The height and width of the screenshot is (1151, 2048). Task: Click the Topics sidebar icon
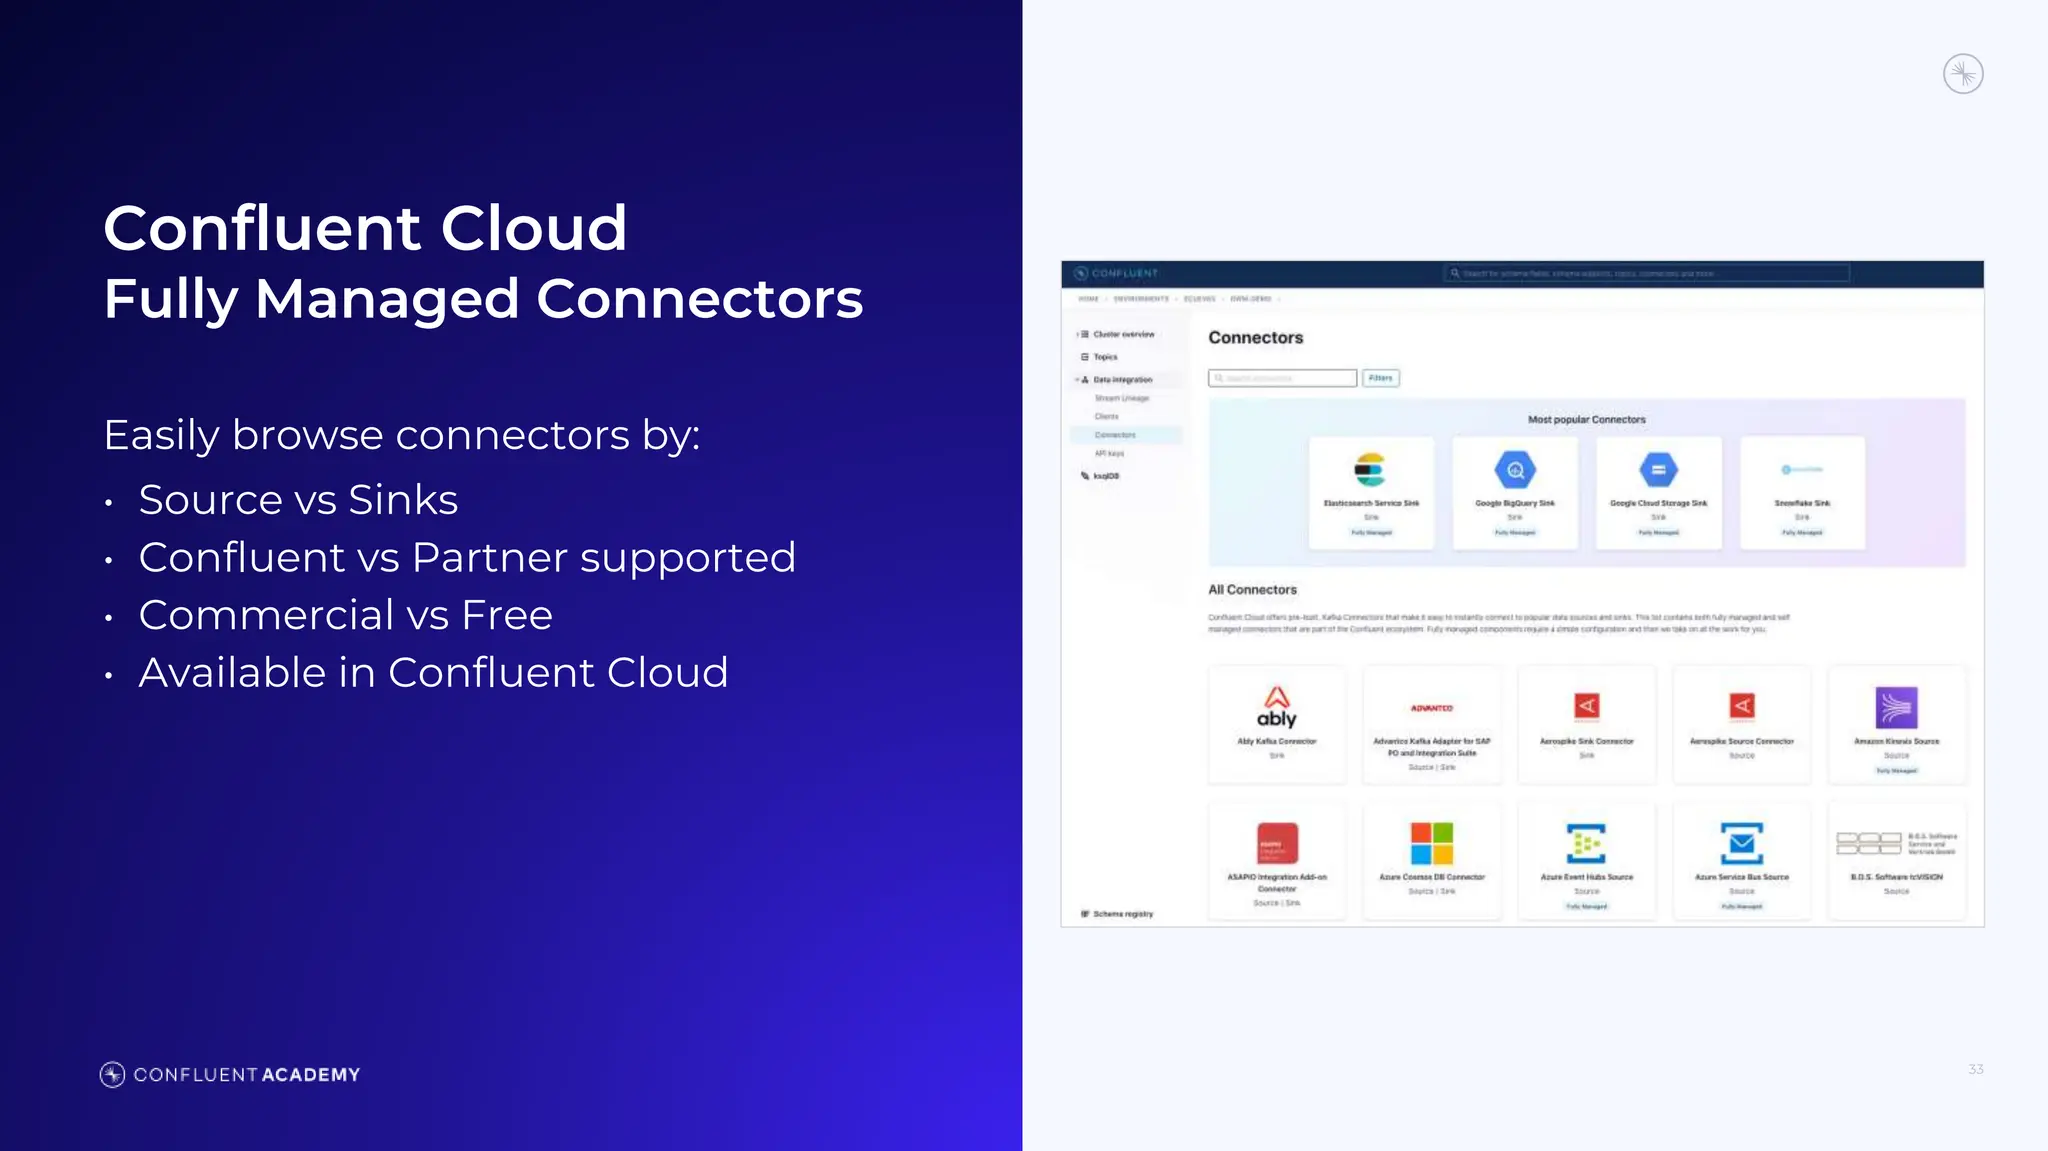(1084, 357)
